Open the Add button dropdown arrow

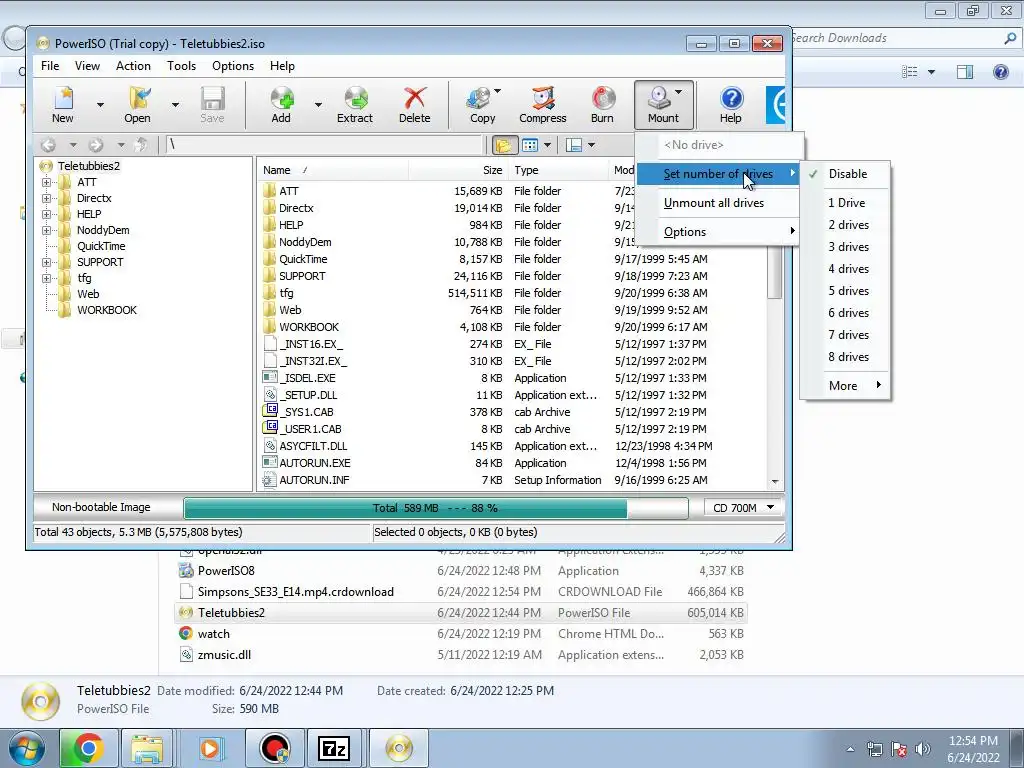tap(318, 104)
